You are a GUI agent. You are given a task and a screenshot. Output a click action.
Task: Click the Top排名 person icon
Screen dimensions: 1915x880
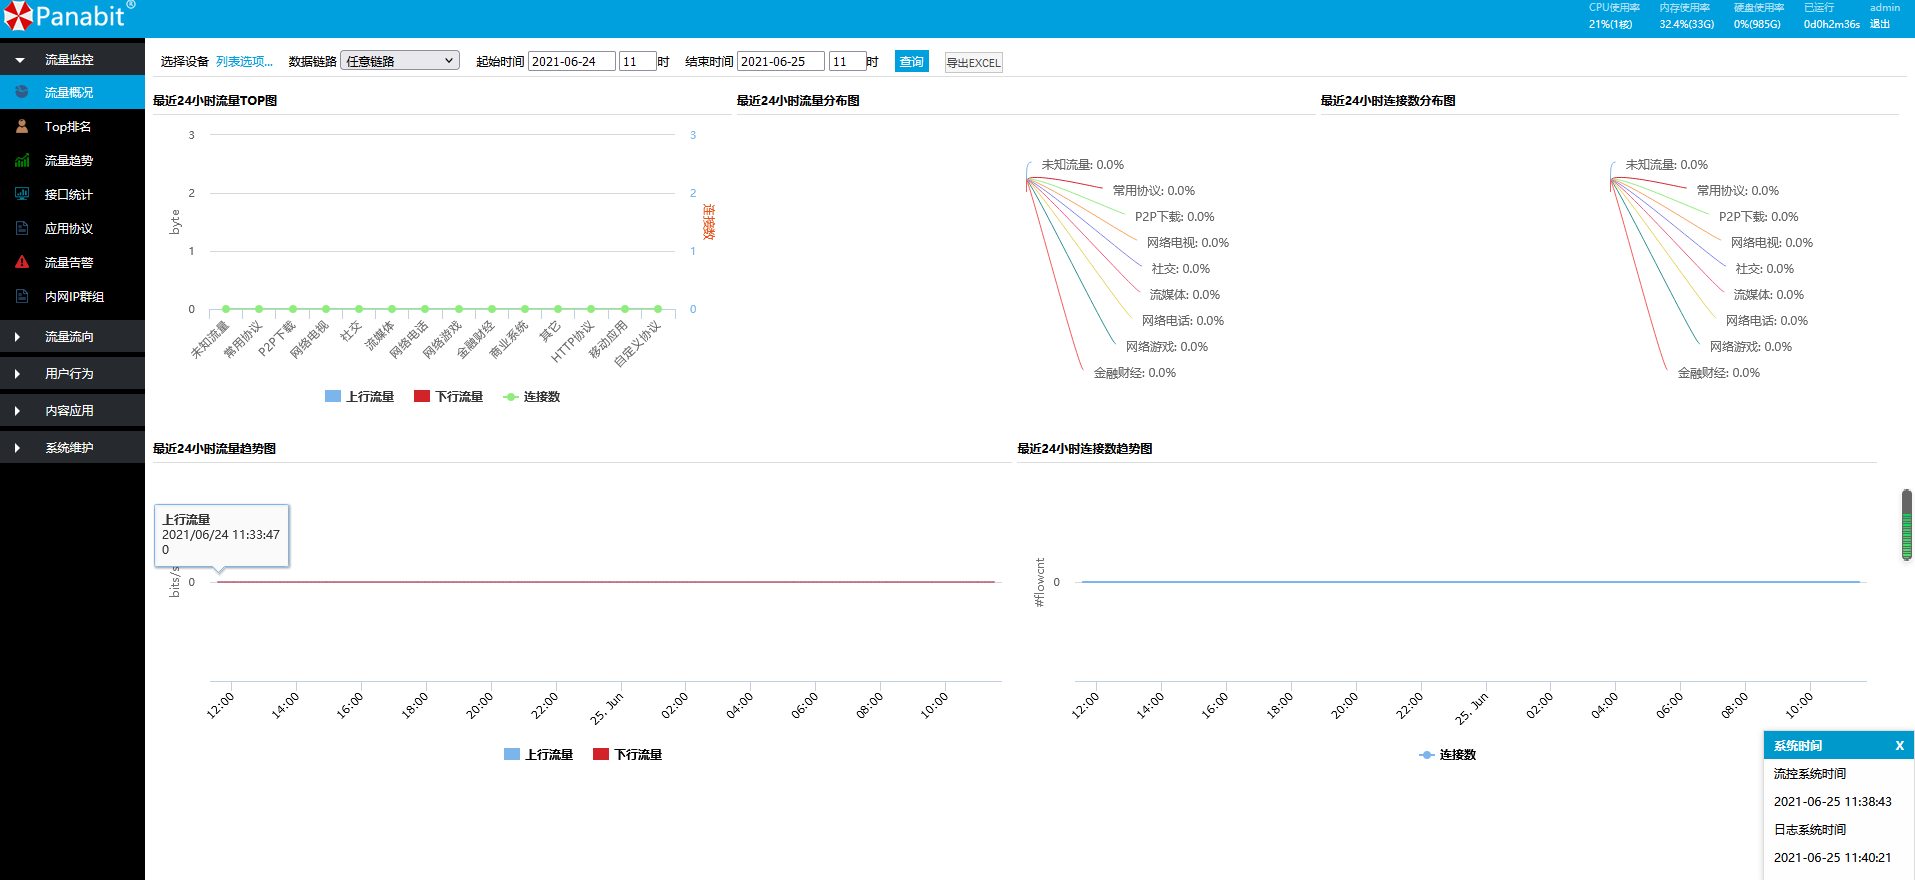click(22, 126)
